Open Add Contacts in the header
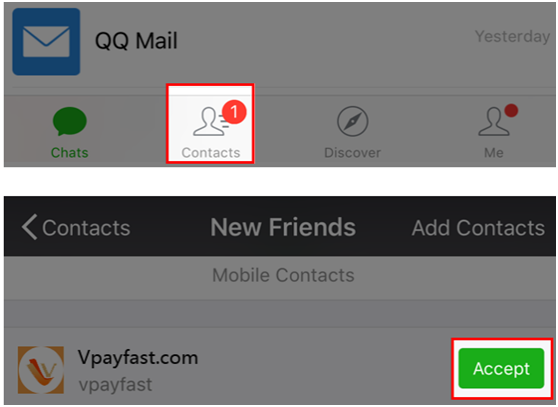 click(478, 228)
